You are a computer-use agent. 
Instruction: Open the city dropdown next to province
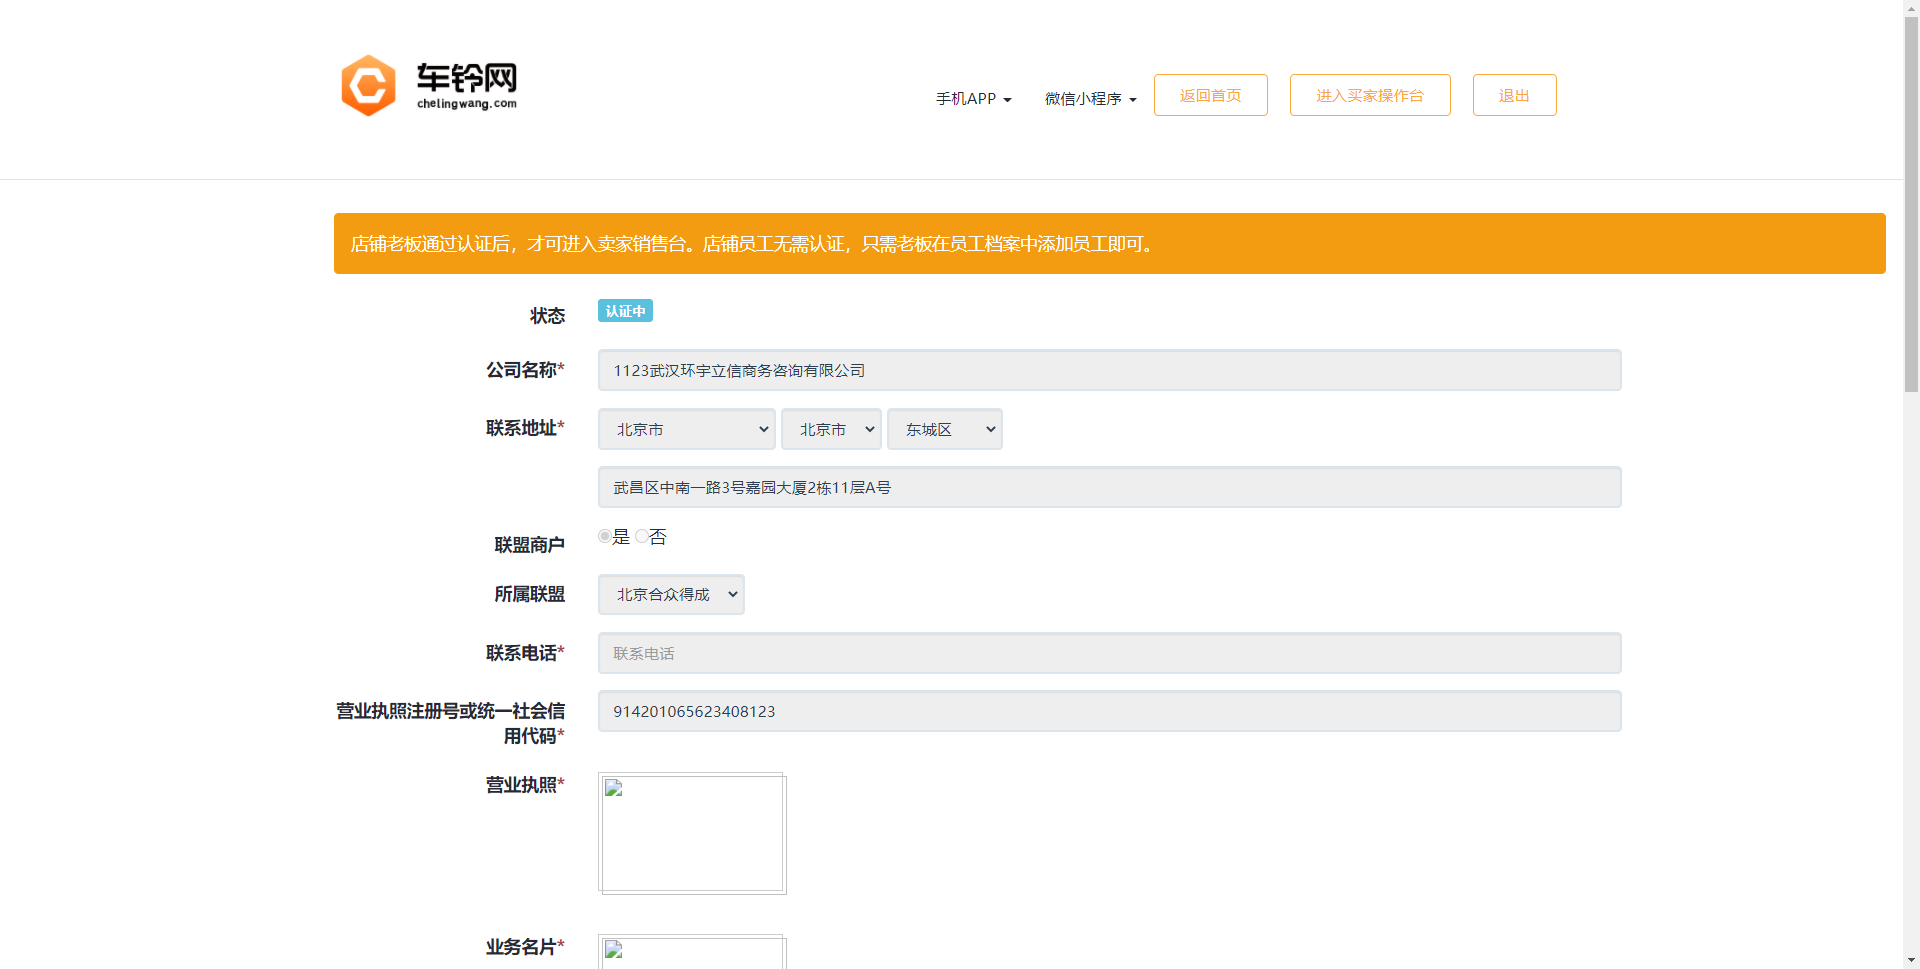pyautogui.click(x=830, y=429)
